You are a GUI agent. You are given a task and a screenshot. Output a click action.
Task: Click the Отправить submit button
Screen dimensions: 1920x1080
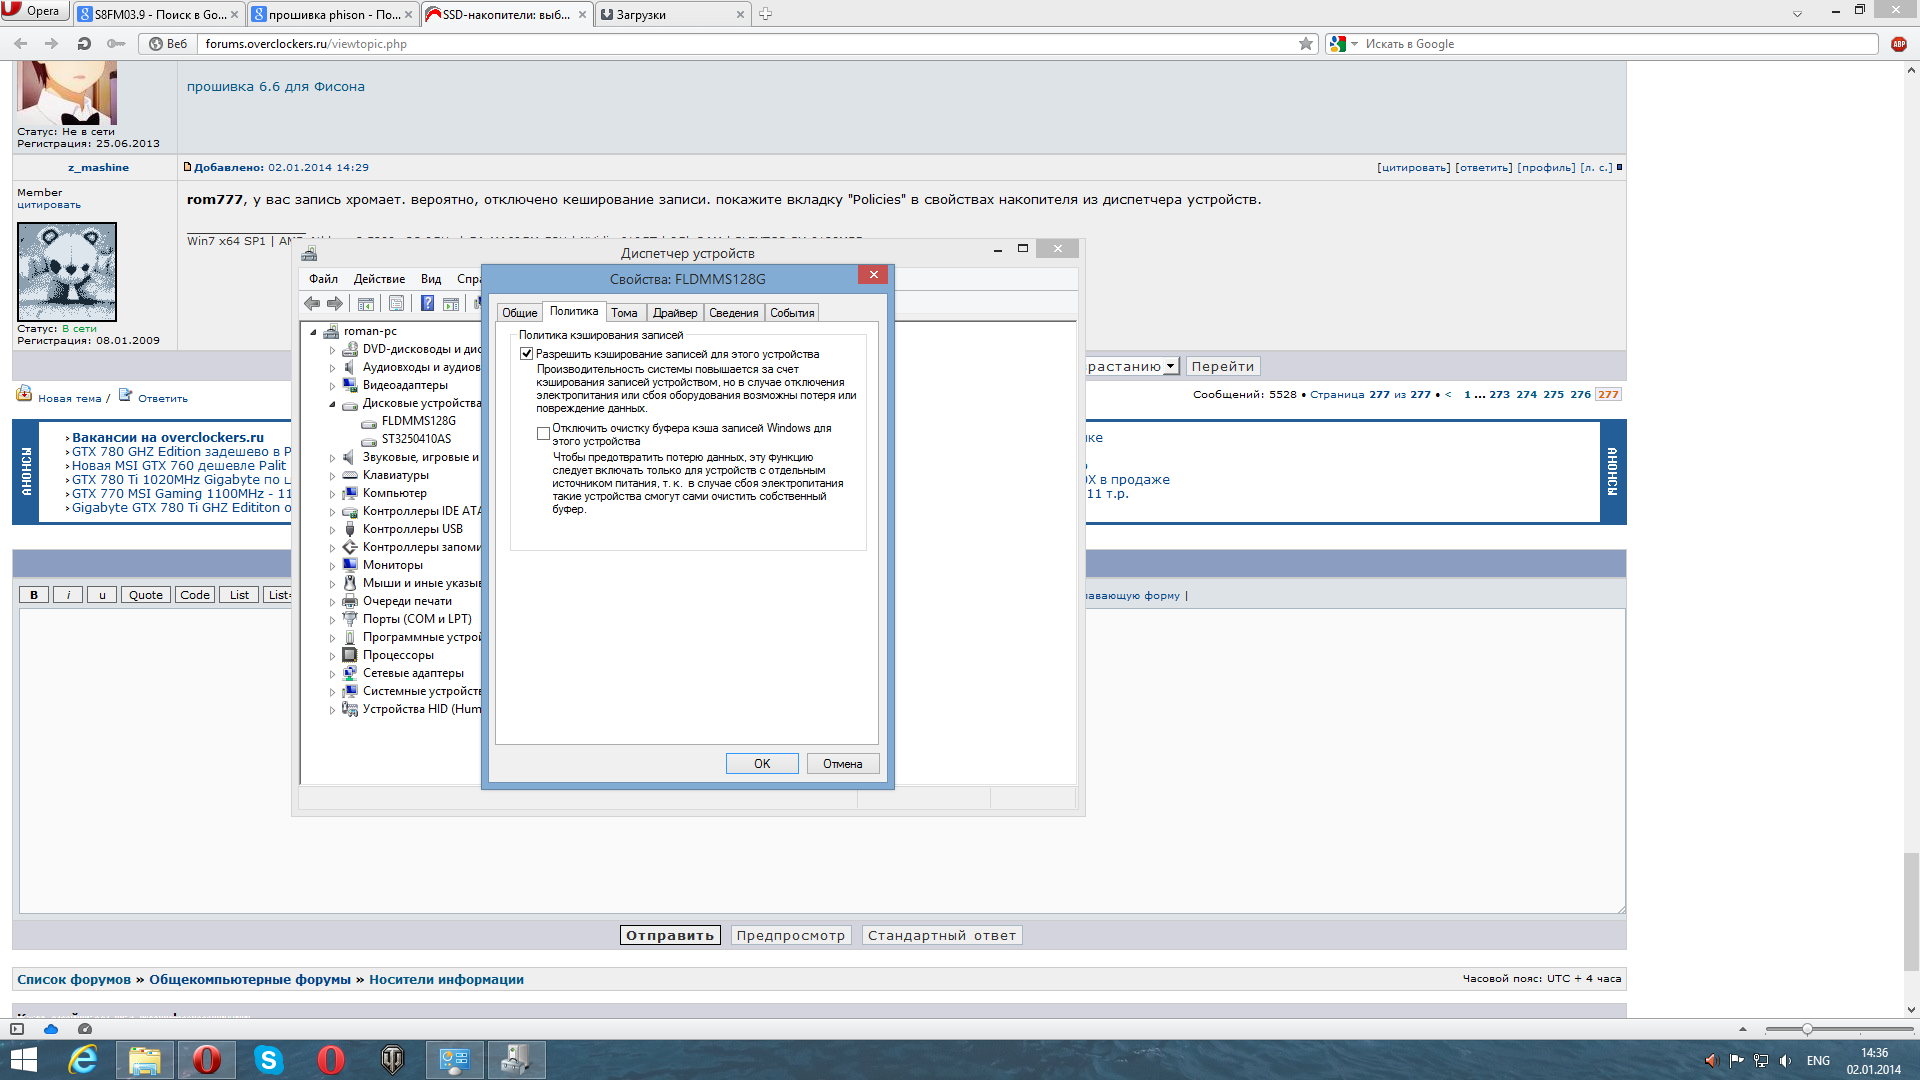click(x=670, y=936)
